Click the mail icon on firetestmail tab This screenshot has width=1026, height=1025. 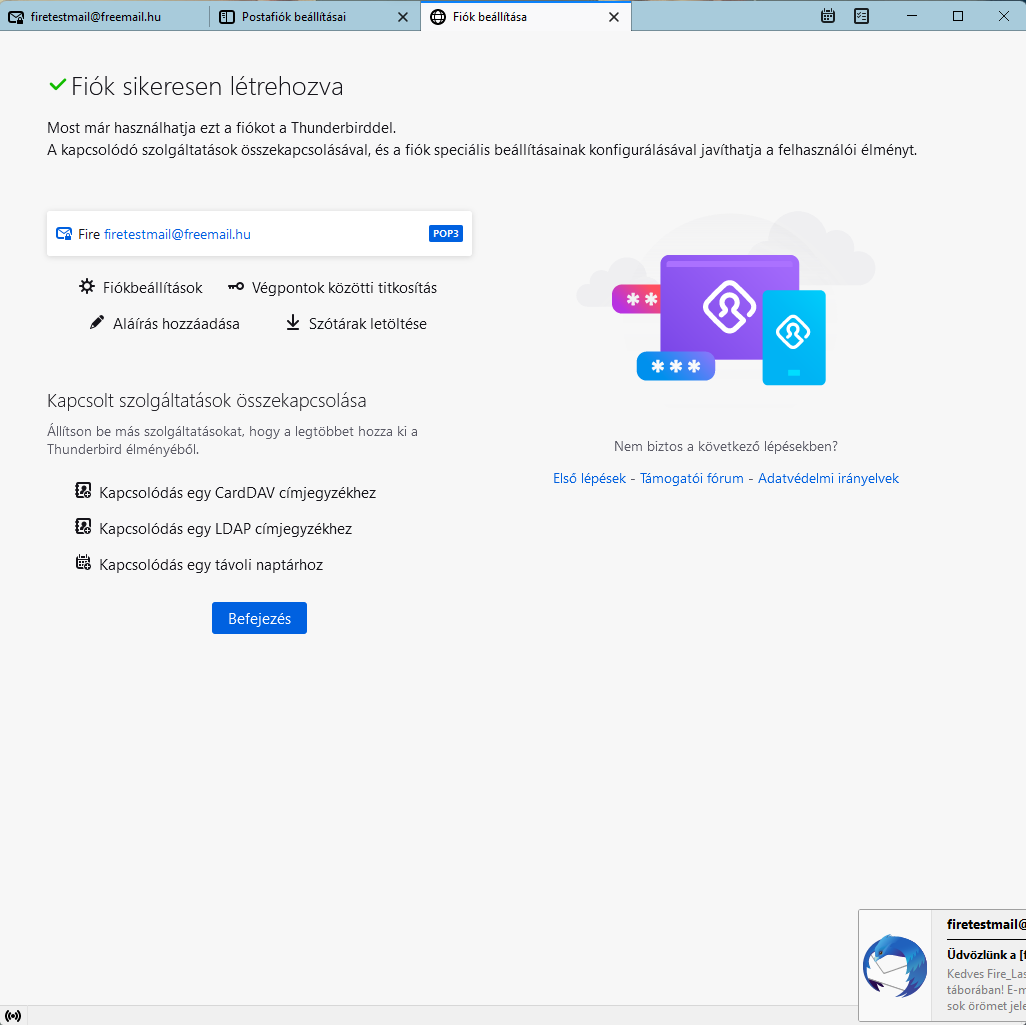click(x=16, y=17)
